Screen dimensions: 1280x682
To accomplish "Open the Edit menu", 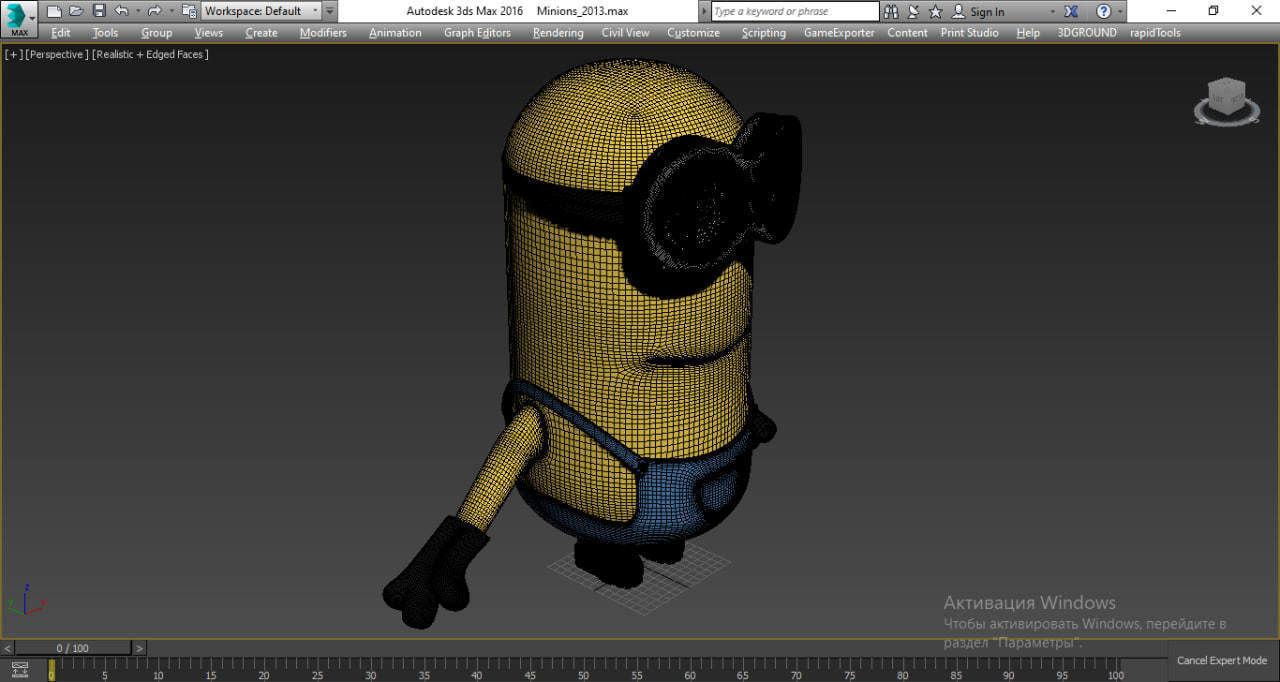I will pyautogui.click(x=61, y=32).
